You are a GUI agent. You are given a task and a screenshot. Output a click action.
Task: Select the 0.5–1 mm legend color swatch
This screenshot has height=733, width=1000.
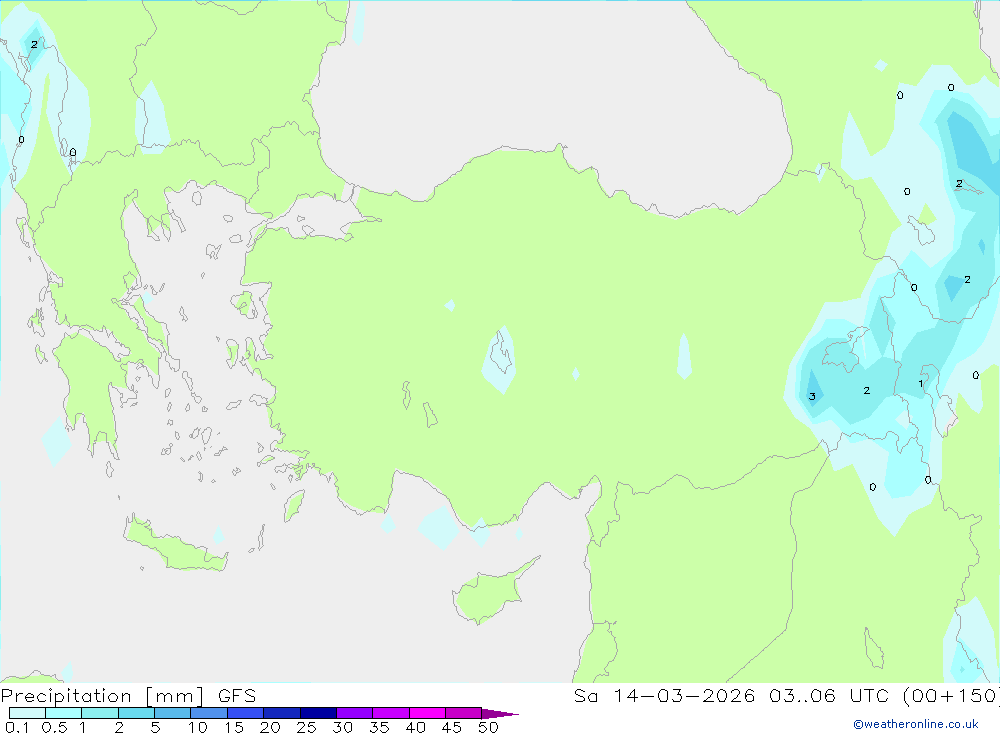[x=64, y=713]
